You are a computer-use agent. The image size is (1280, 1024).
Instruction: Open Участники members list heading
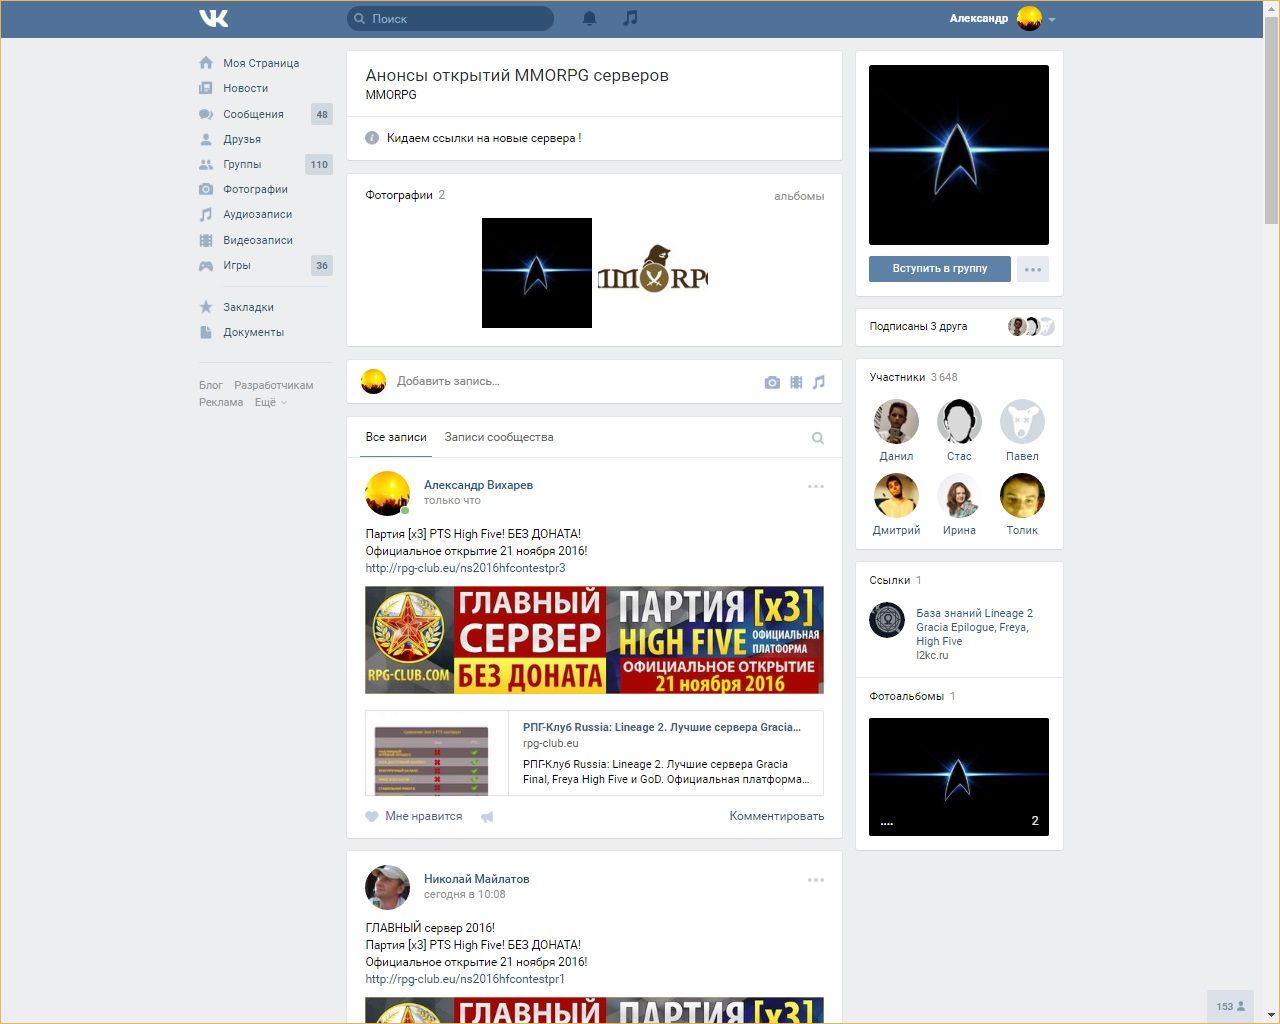pyautogui.click(x=913, y=377)
